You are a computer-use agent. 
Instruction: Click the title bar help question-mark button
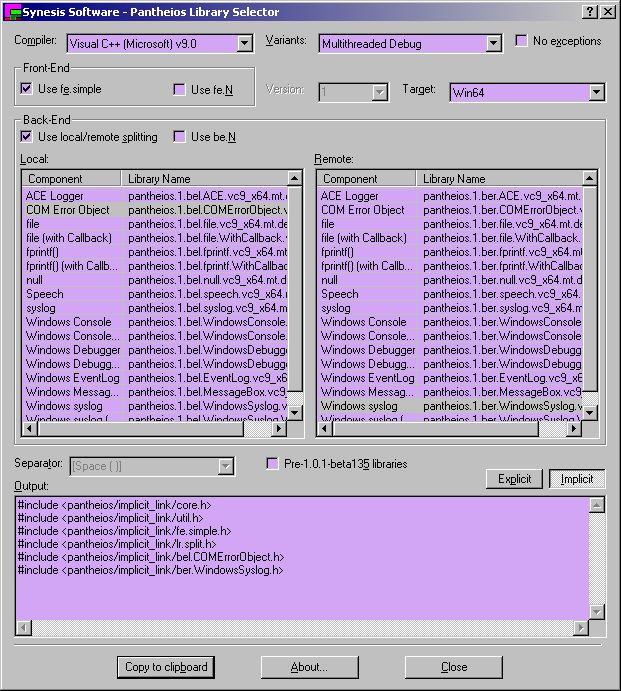pos(590,12)
